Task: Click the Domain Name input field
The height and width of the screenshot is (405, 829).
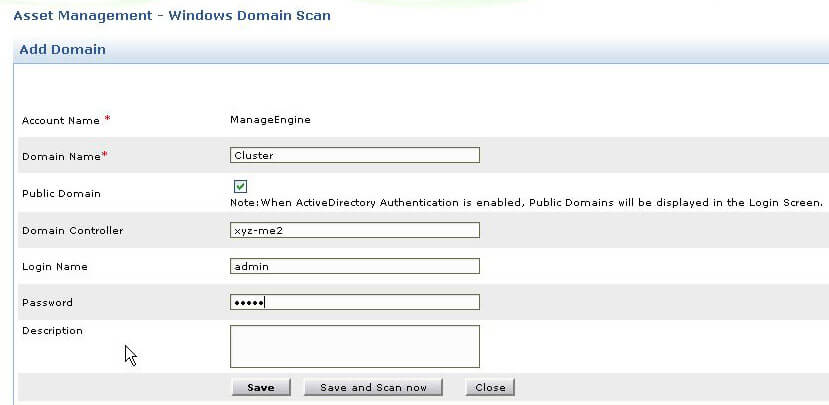Action: pos(354,155)
